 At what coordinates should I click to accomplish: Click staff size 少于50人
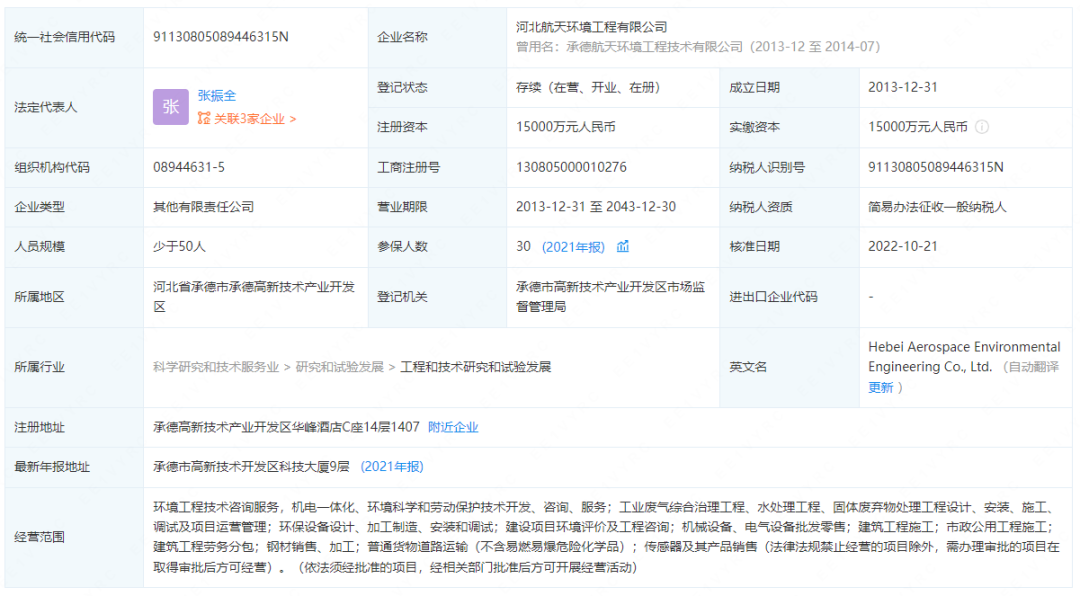(179, 247)
